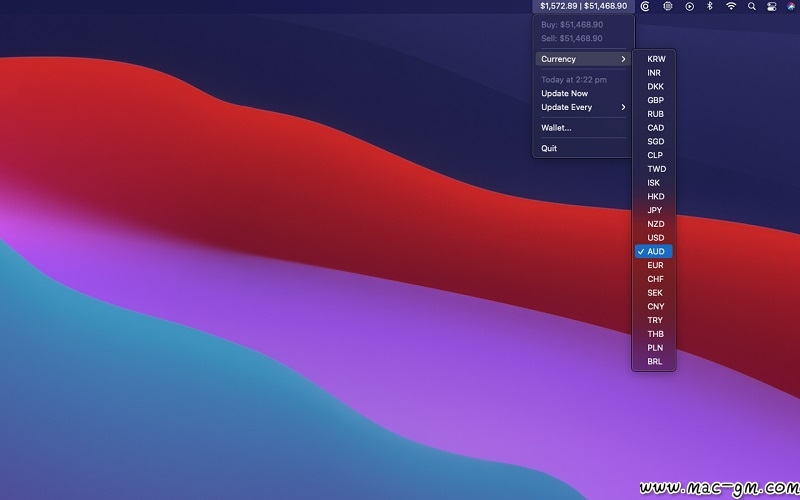Select BRL currency
Screen dimensions: 800x500
tap(654, 362)
